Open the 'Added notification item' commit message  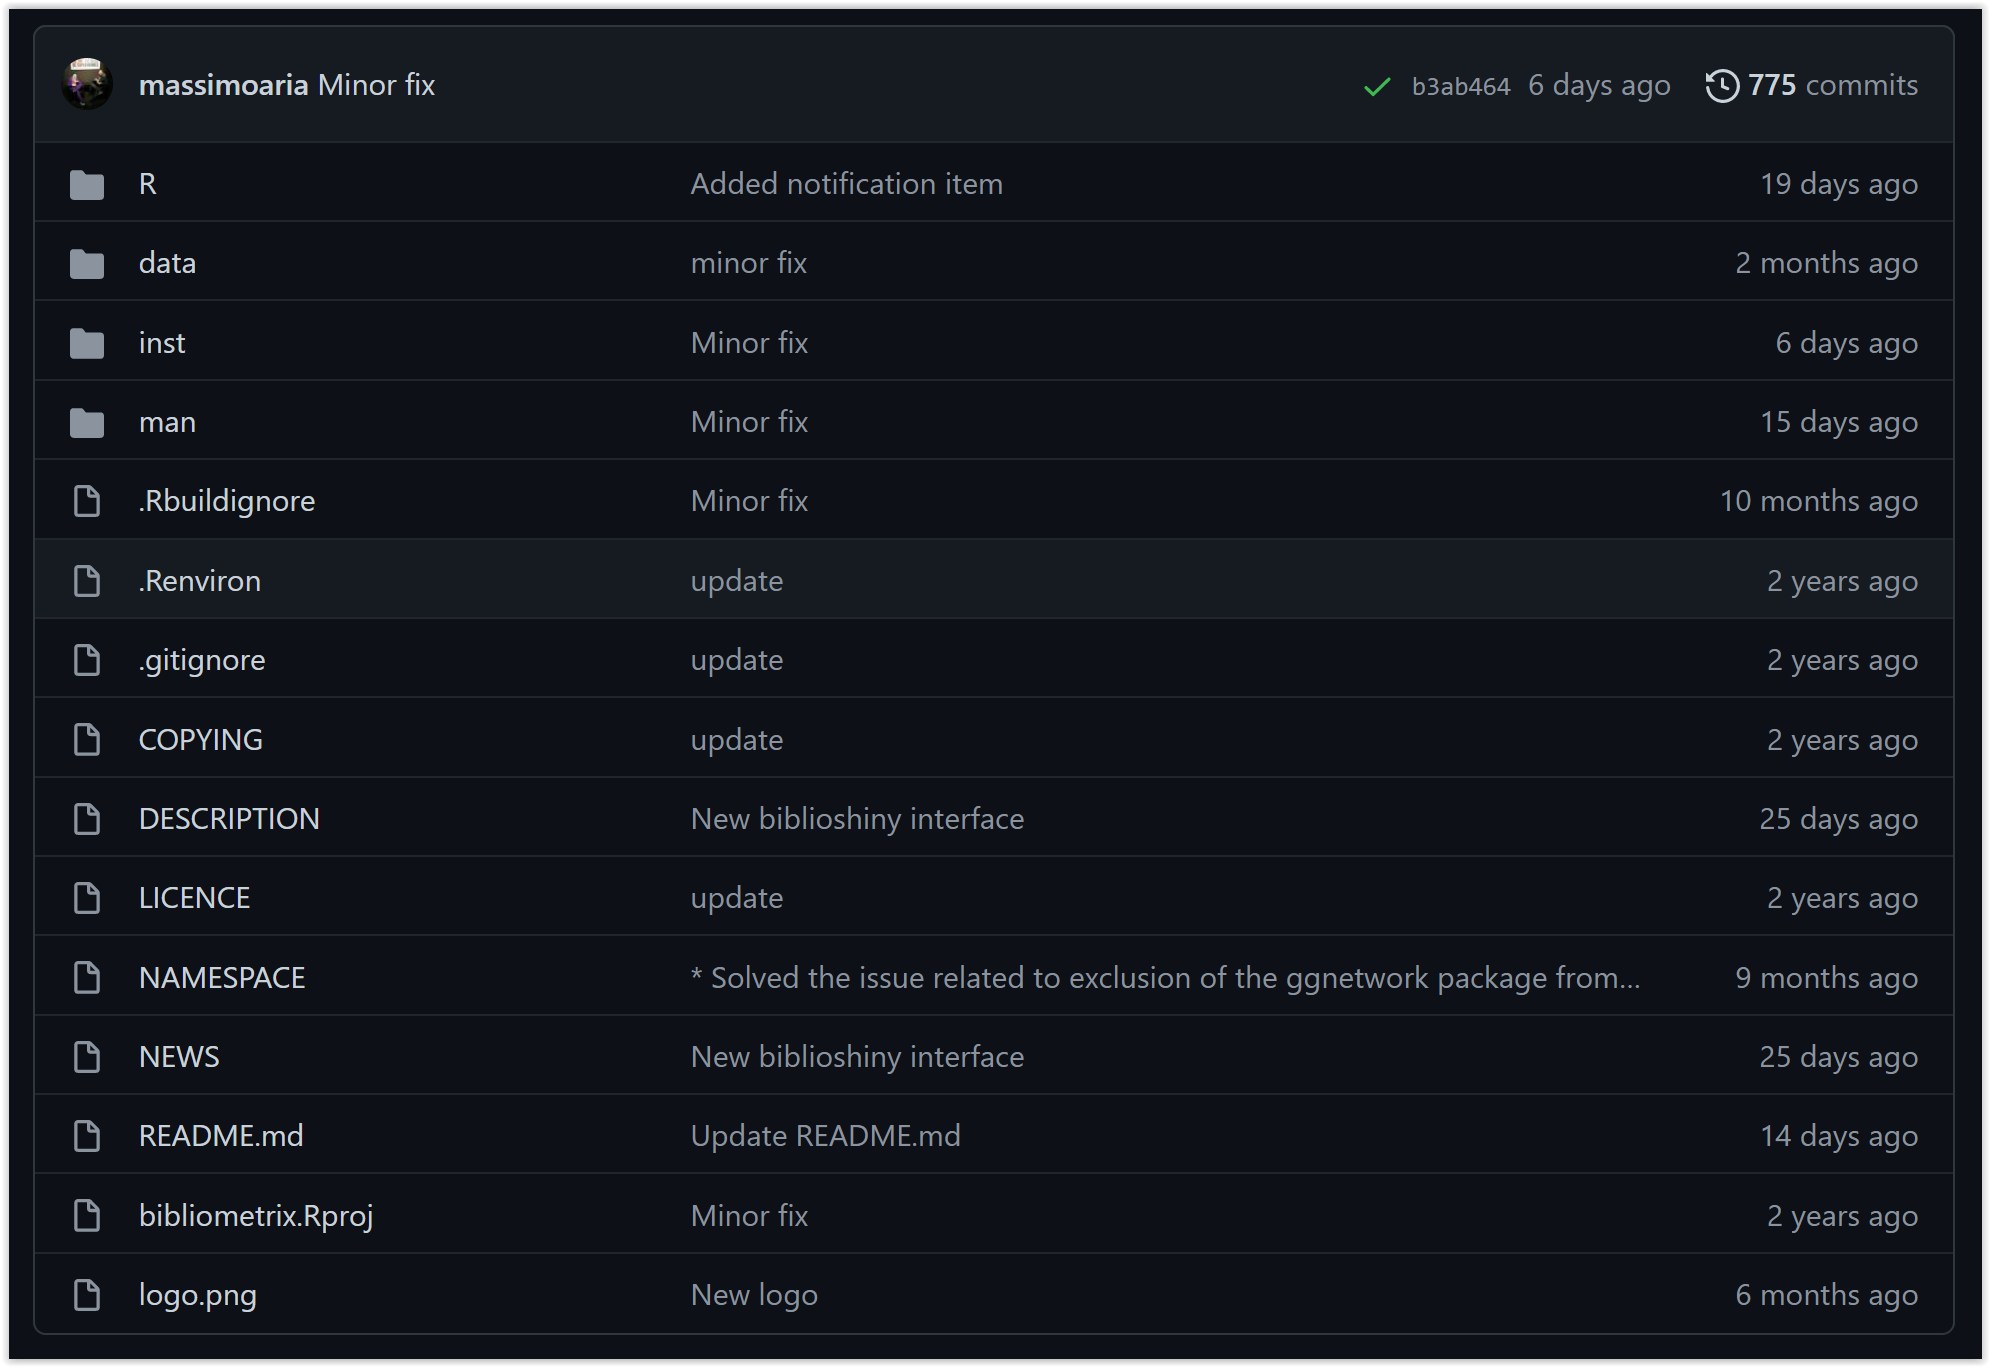(x=846, y=184)
